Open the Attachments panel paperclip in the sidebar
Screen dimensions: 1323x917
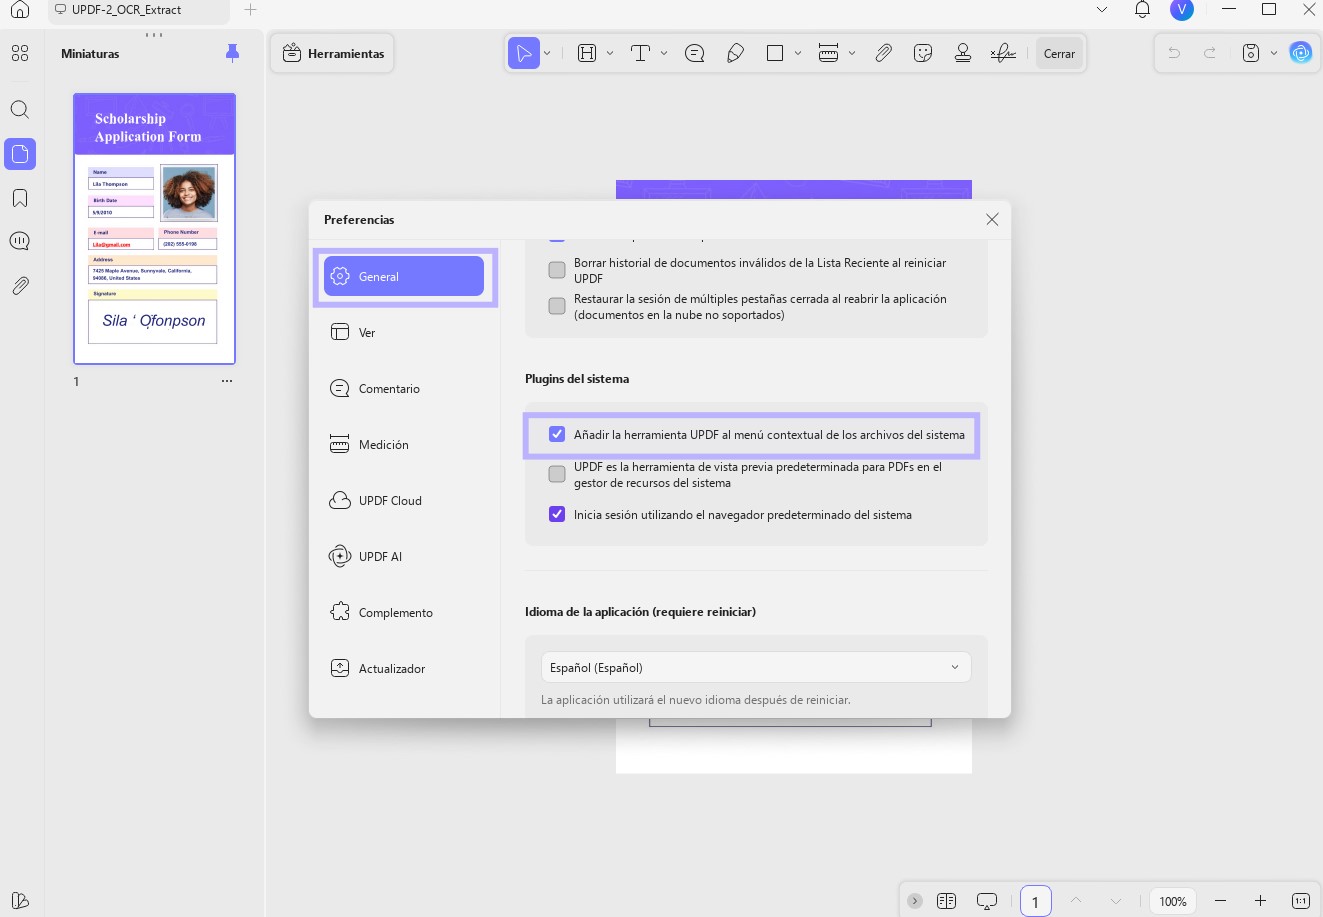[x=20, y=286]
